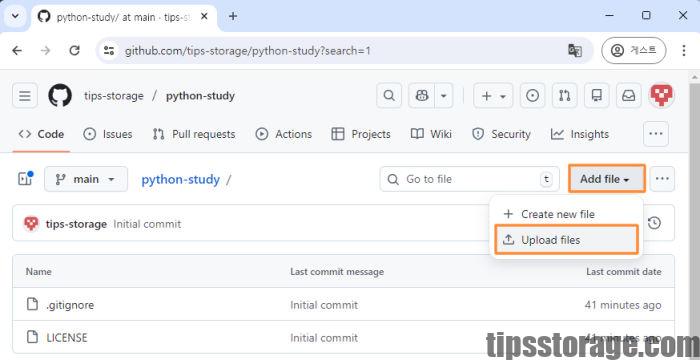Open Chrome three-dot menu

(x=683, y=50)
